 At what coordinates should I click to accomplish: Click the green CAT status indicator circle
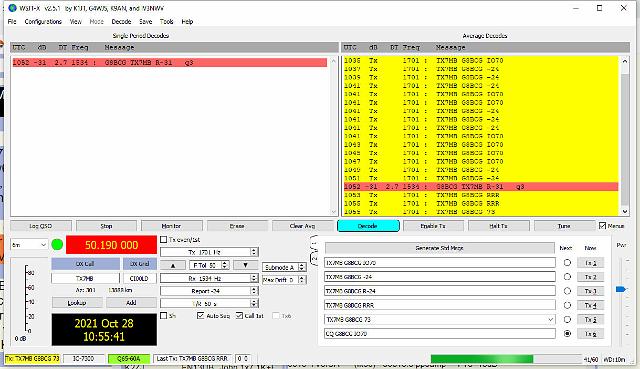point(57,245)
